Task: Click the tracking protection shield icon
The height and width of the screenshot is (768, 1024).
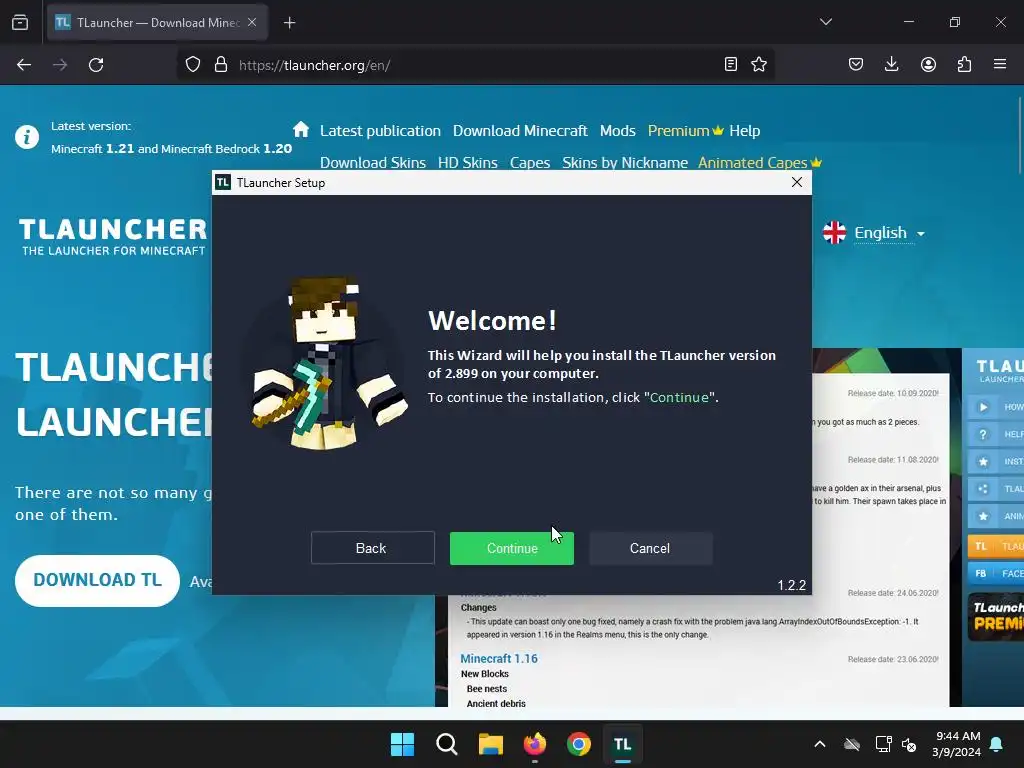Action: [193, 65]
